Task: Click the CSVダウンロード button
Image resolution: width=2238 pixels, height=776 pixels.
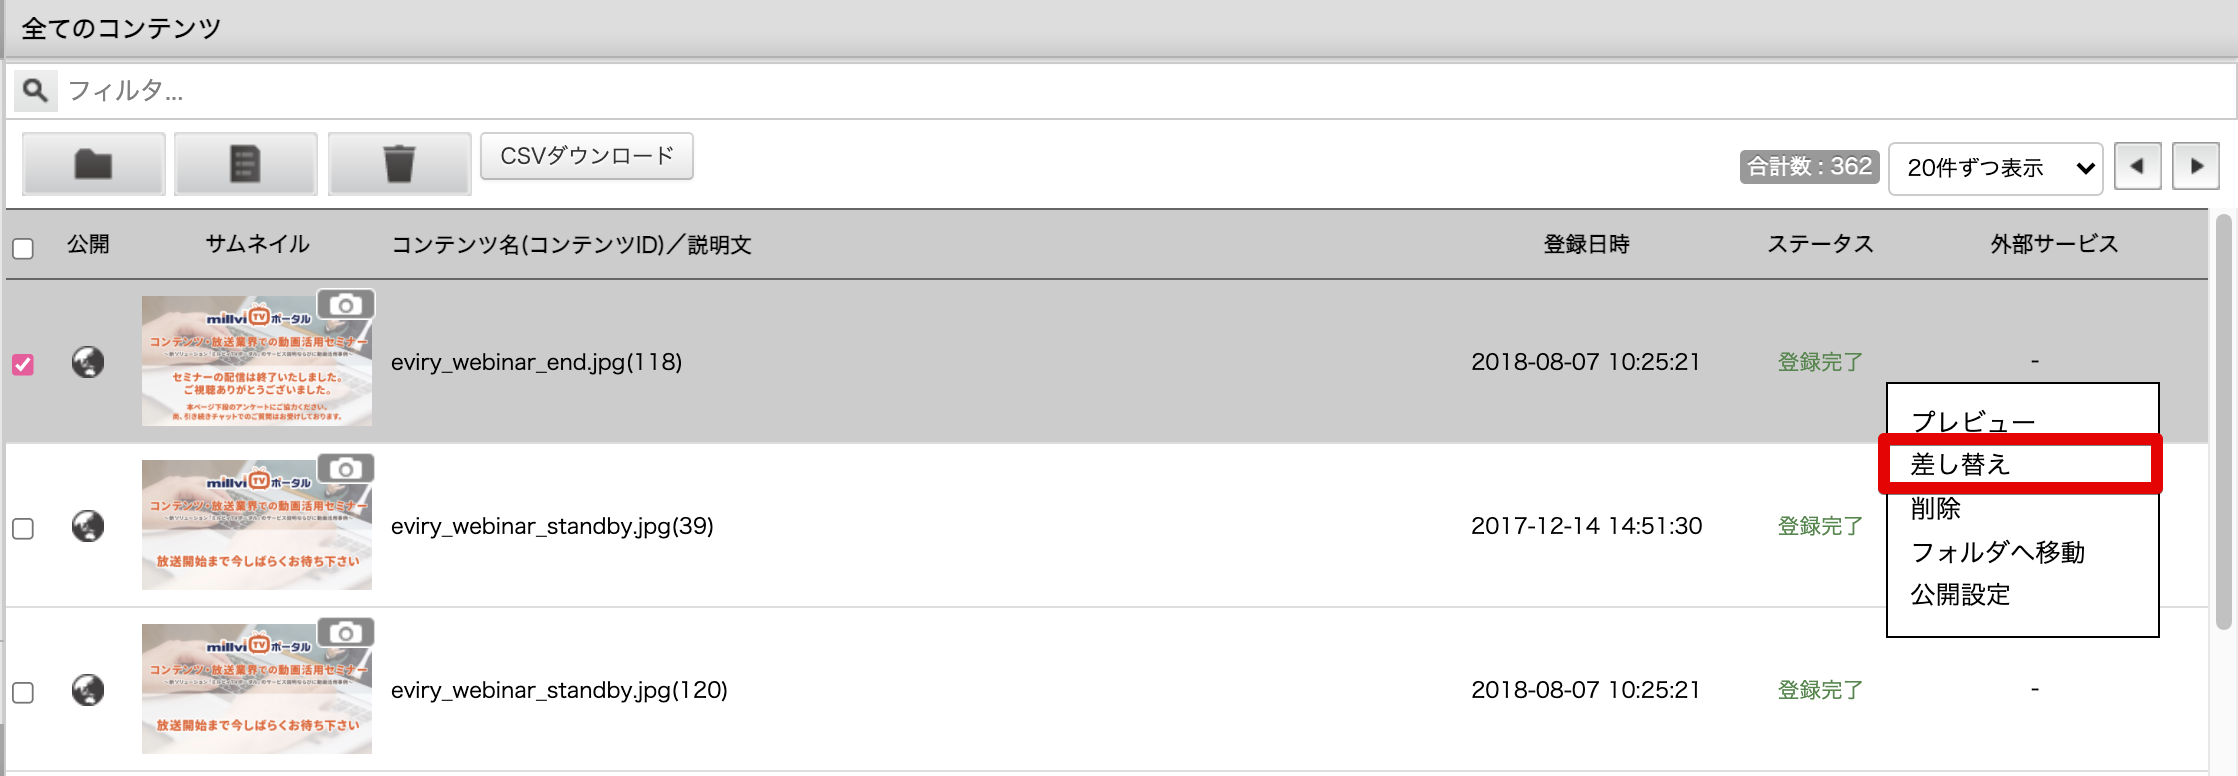Action: (587, 156)
